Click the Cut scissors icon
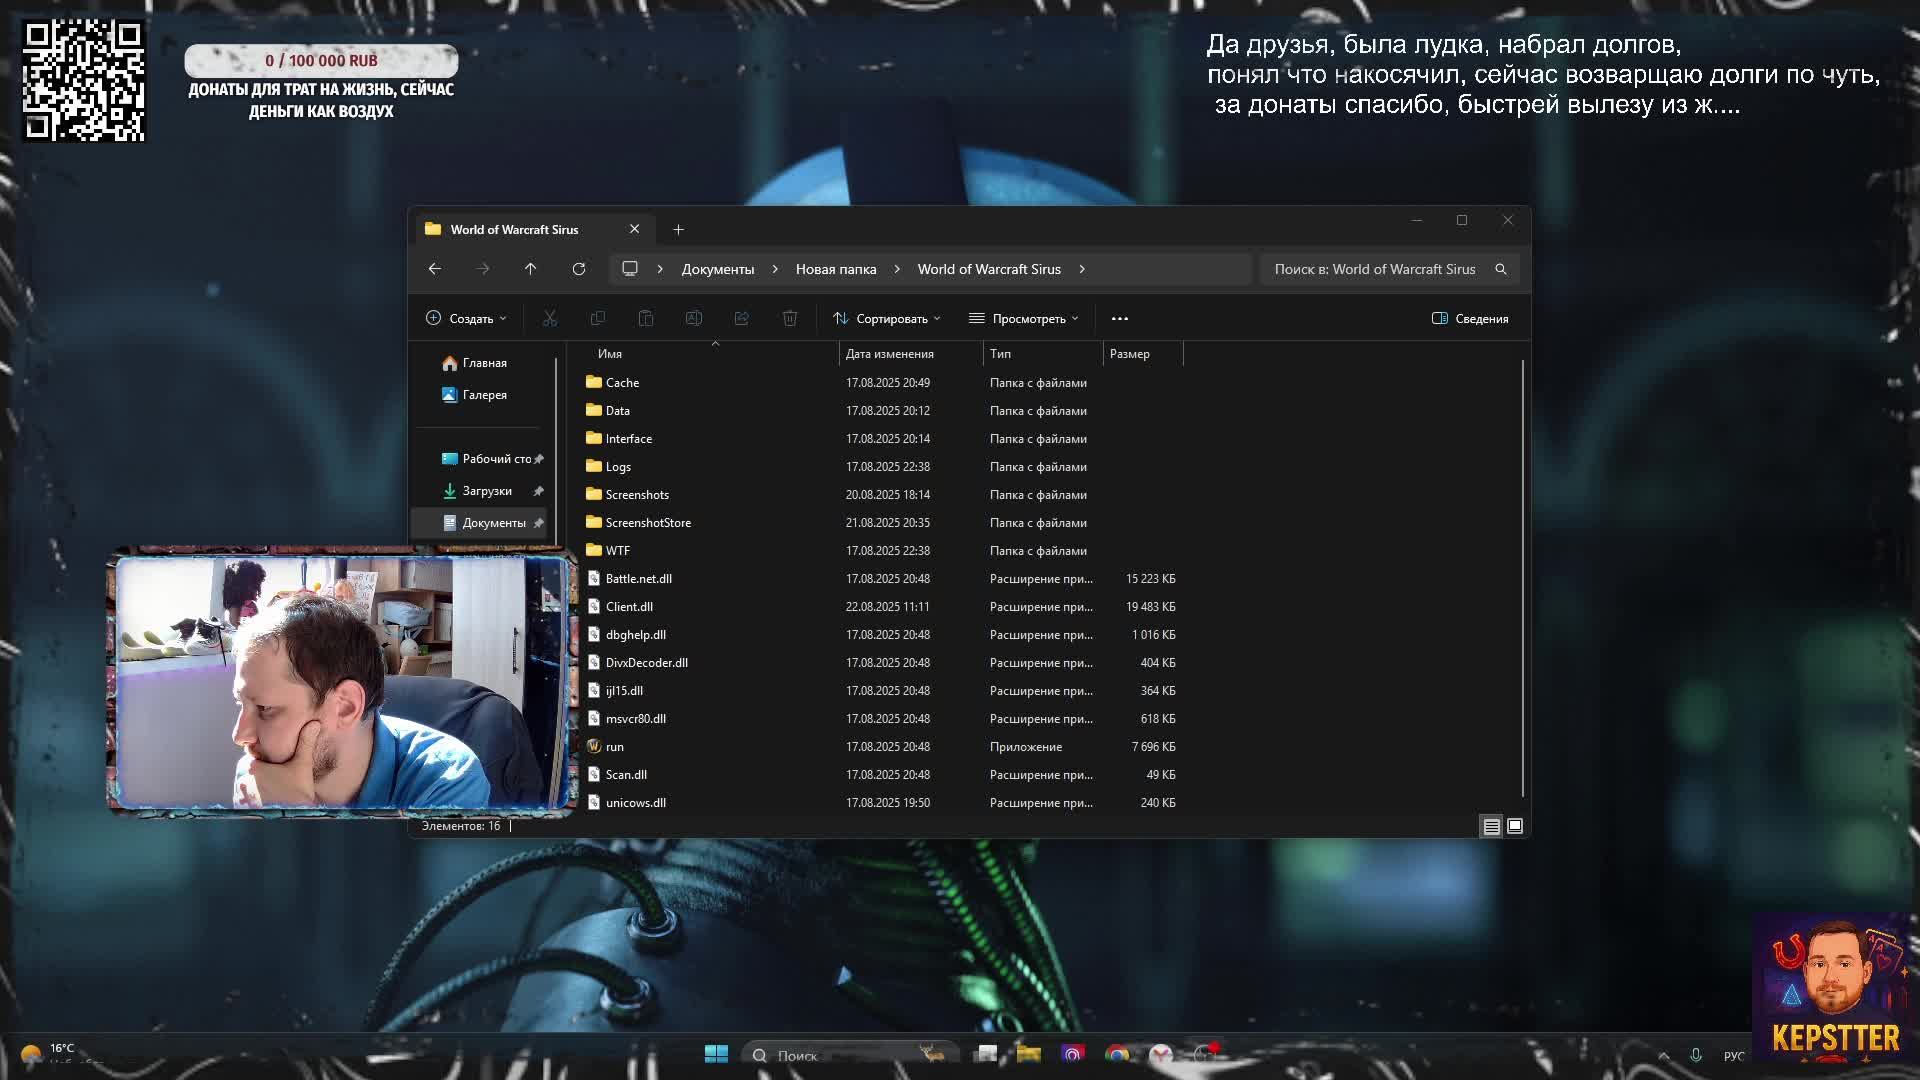Image resolution: width=1920 pixels, height=1080 pixels. 549,318
